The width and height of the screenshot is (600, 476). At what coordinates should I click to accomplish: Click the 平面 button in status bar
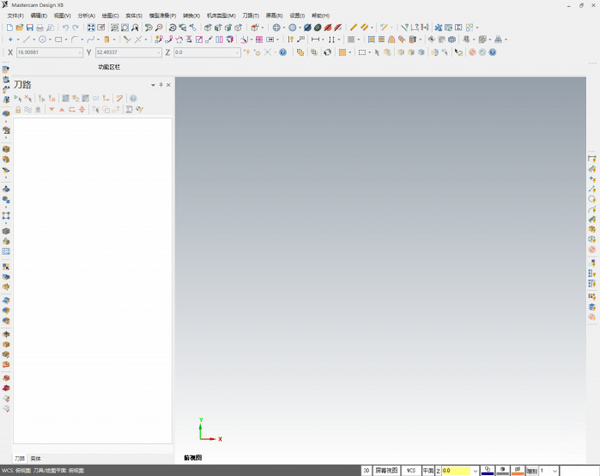[x=428, y=470]
